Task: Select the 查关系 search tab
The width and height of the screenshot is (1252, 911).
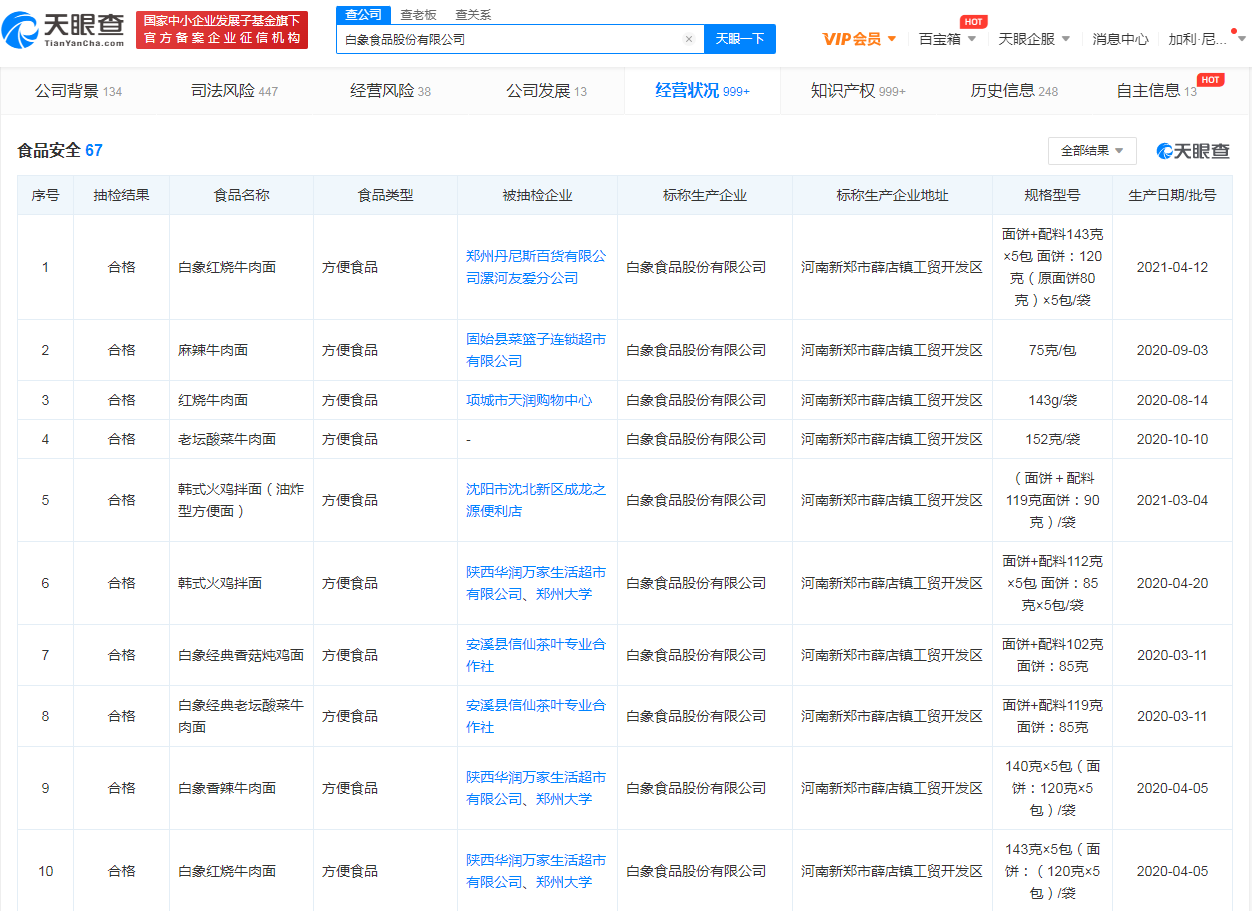Action: pyautogui.click(x=473, y=14)
